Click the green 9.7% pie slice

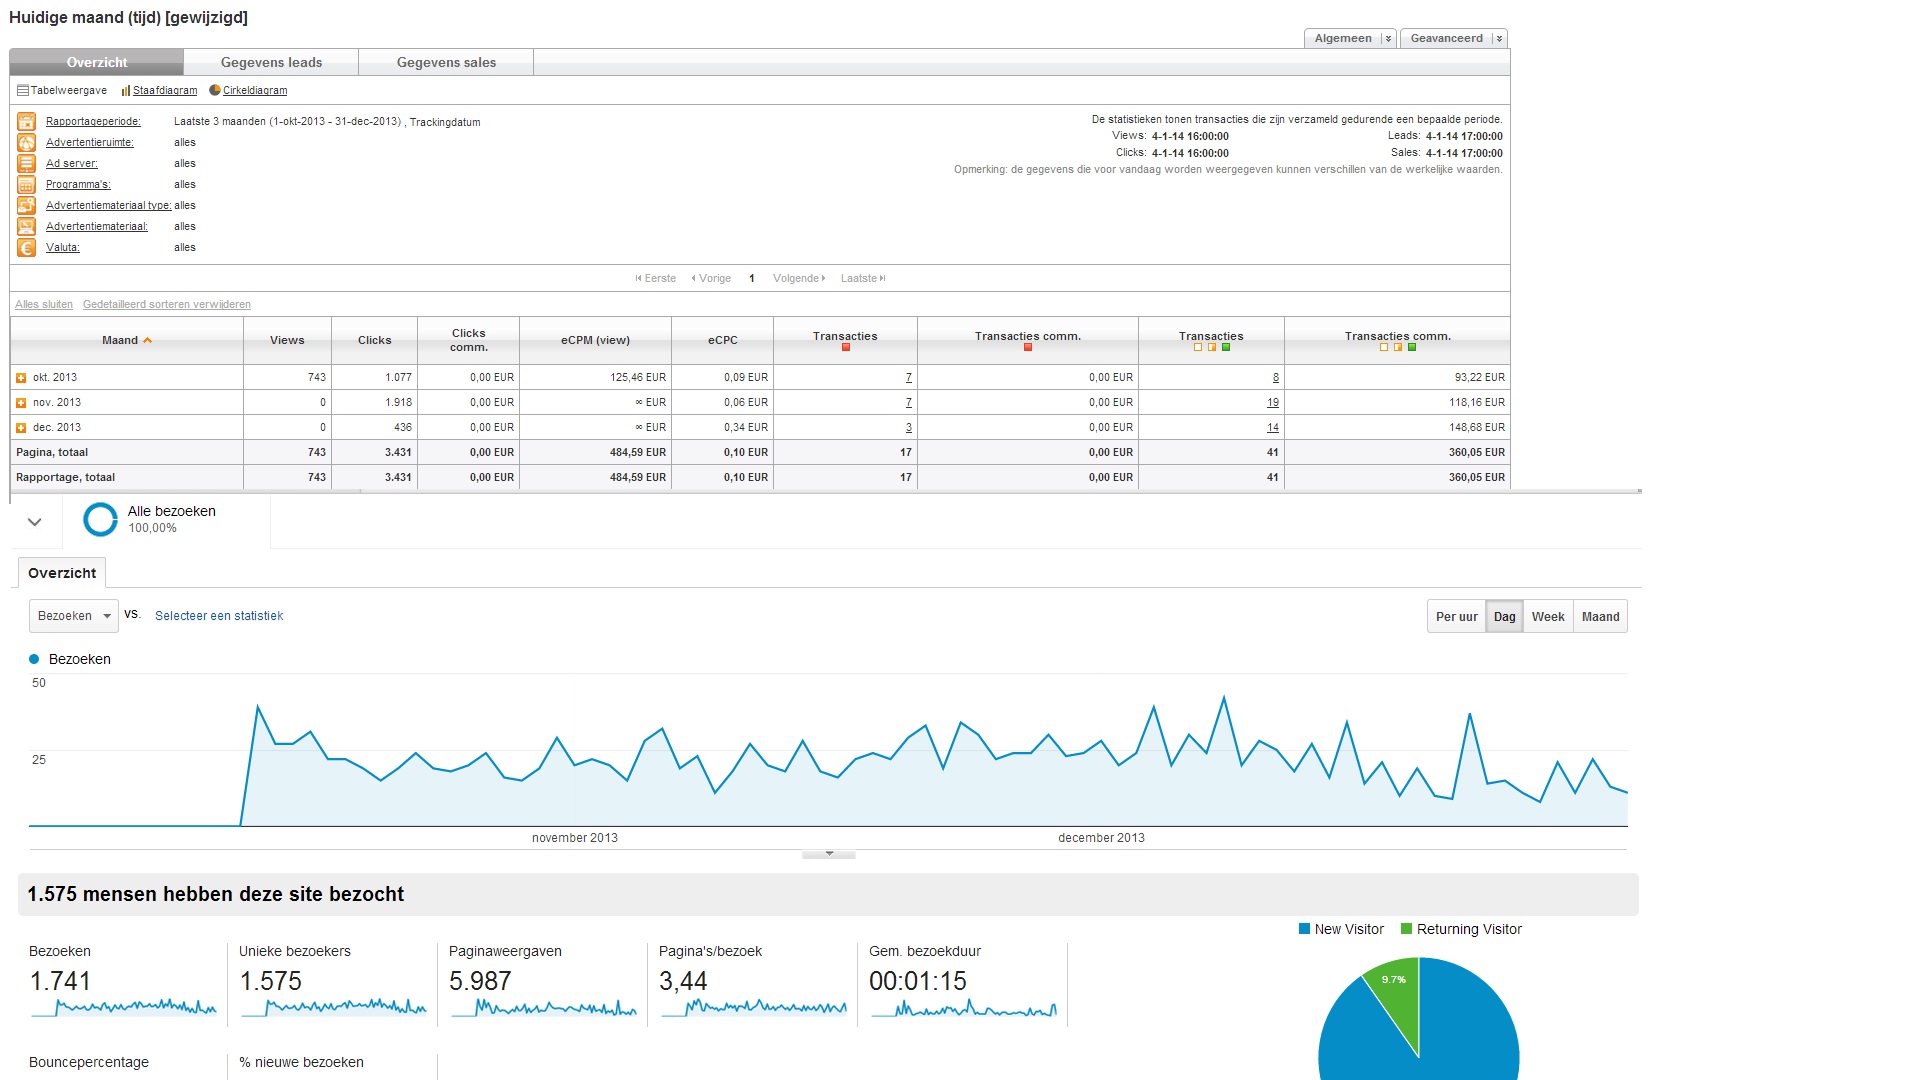[1397, 995]
